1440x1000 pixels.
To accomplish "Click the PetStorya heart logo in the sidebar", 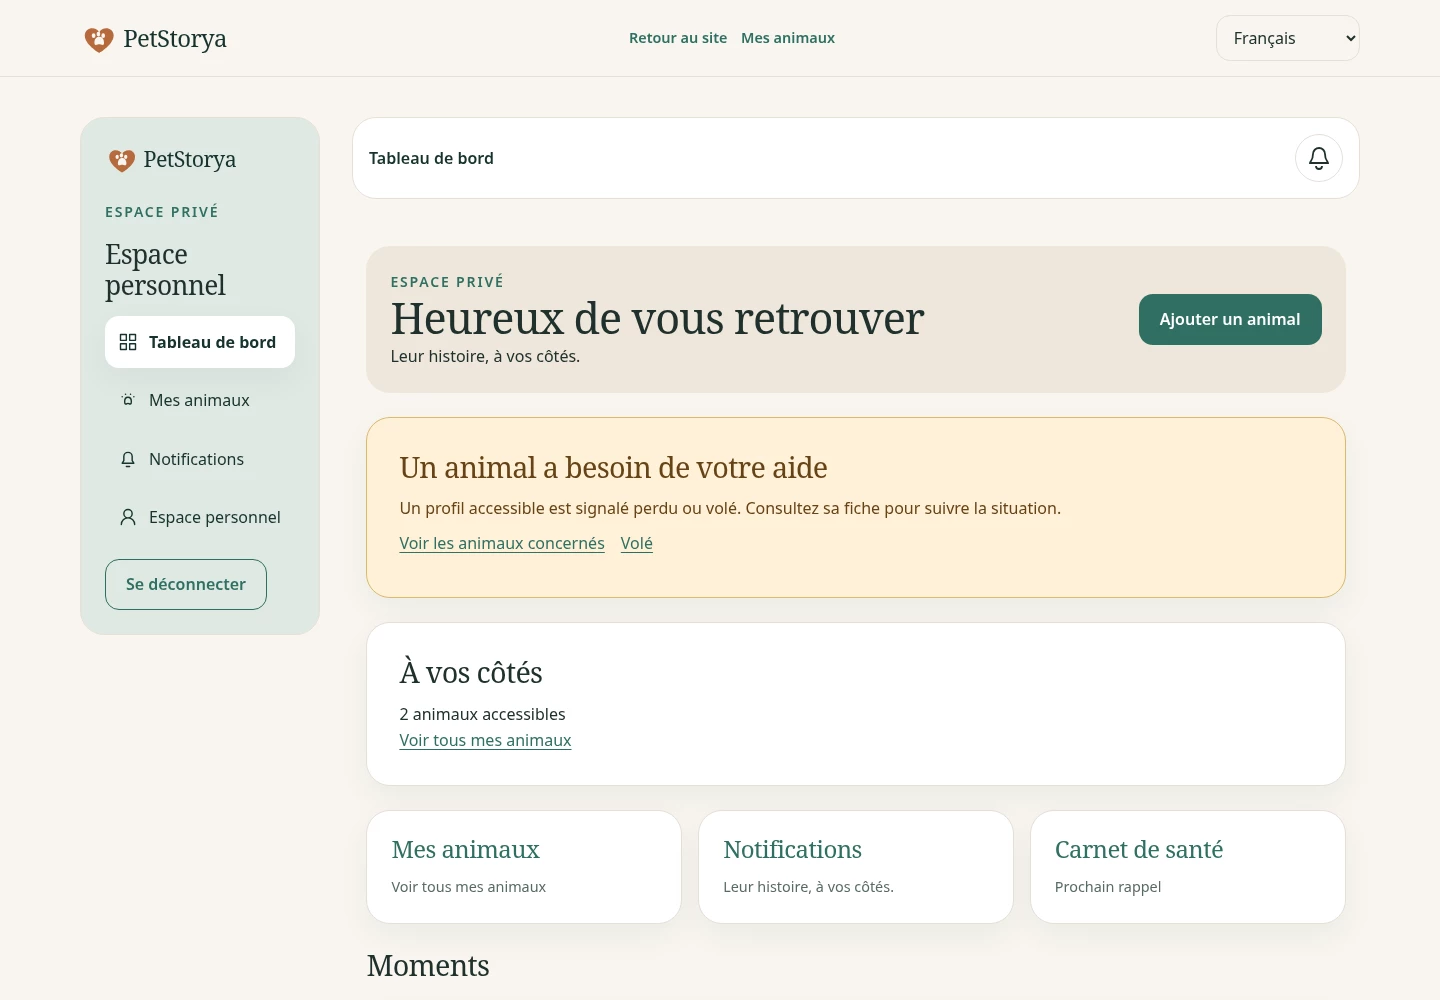I will [122, 160].
